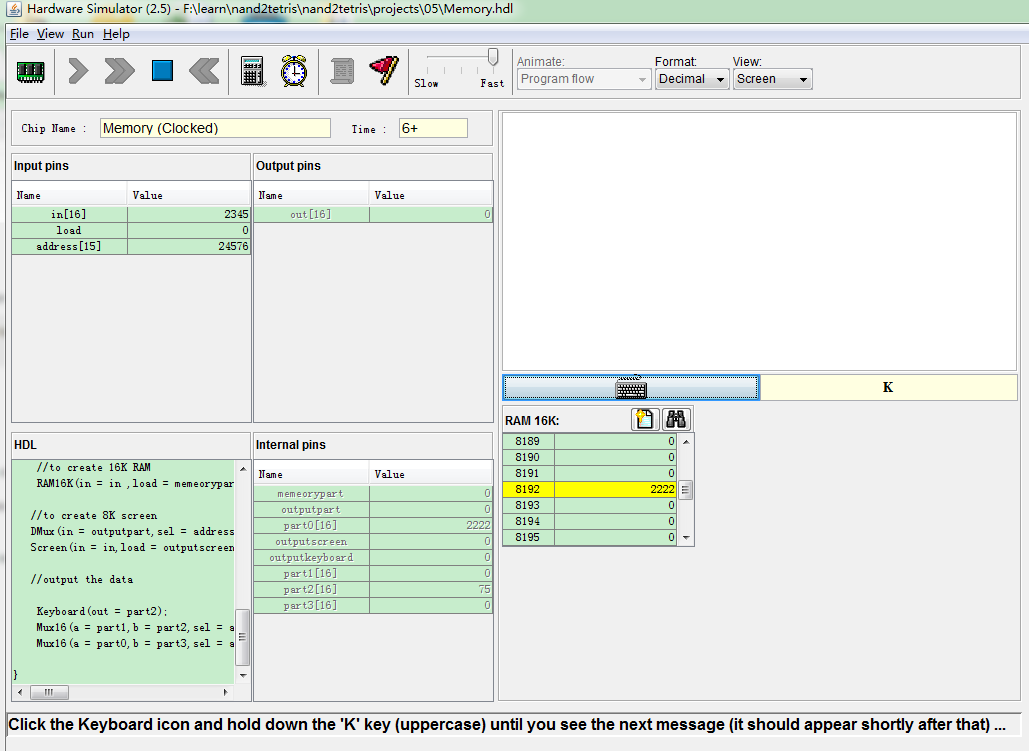Open the Animate Program flow dropdown
The image size is (1029, 751).
click(584, 79)
